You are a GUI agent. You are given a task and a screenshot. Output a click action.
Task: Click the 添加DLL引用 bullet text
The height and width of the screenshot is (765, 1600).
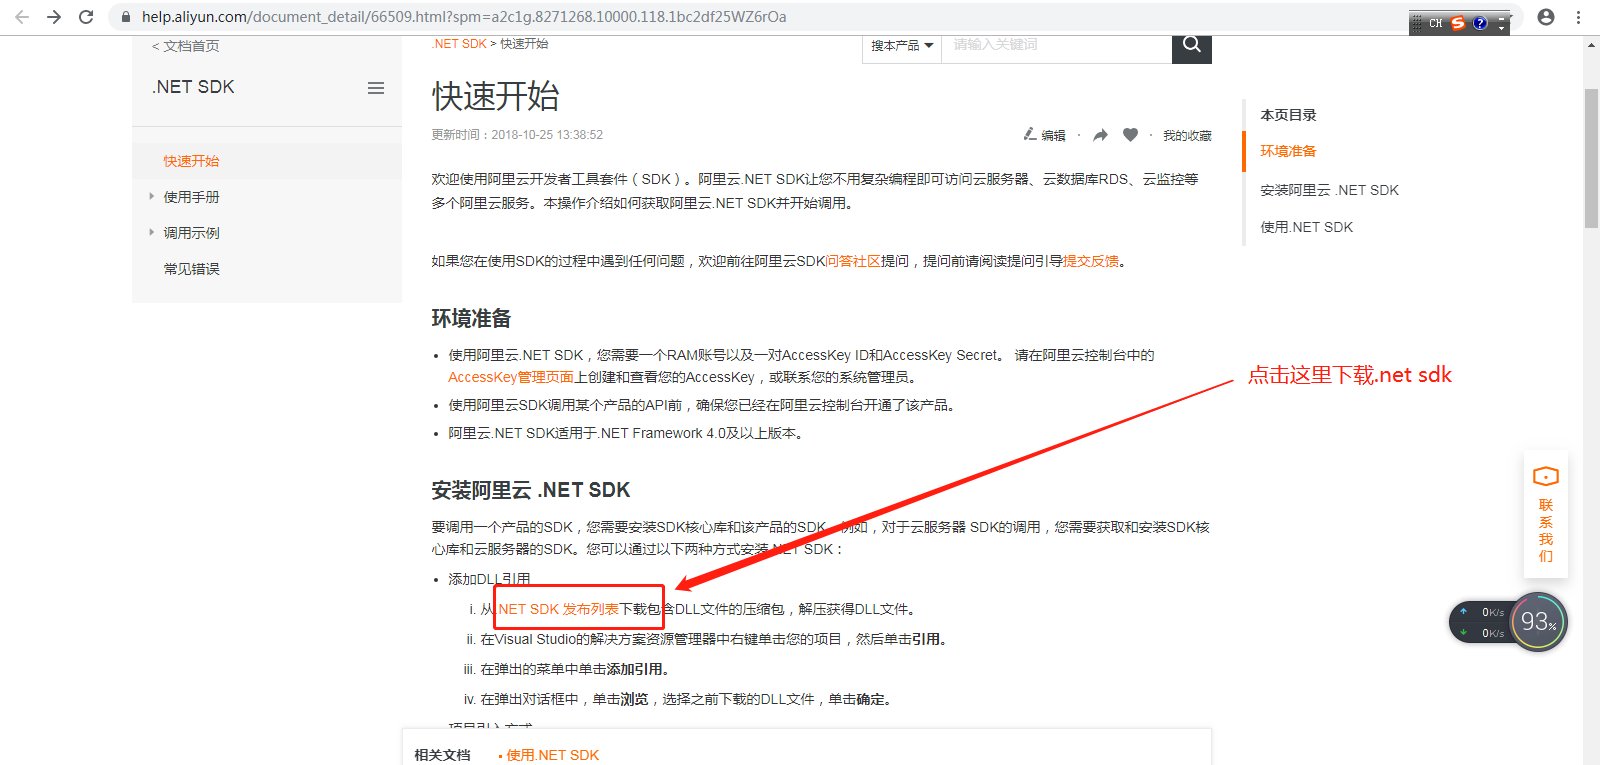click(x=489, y=579)
